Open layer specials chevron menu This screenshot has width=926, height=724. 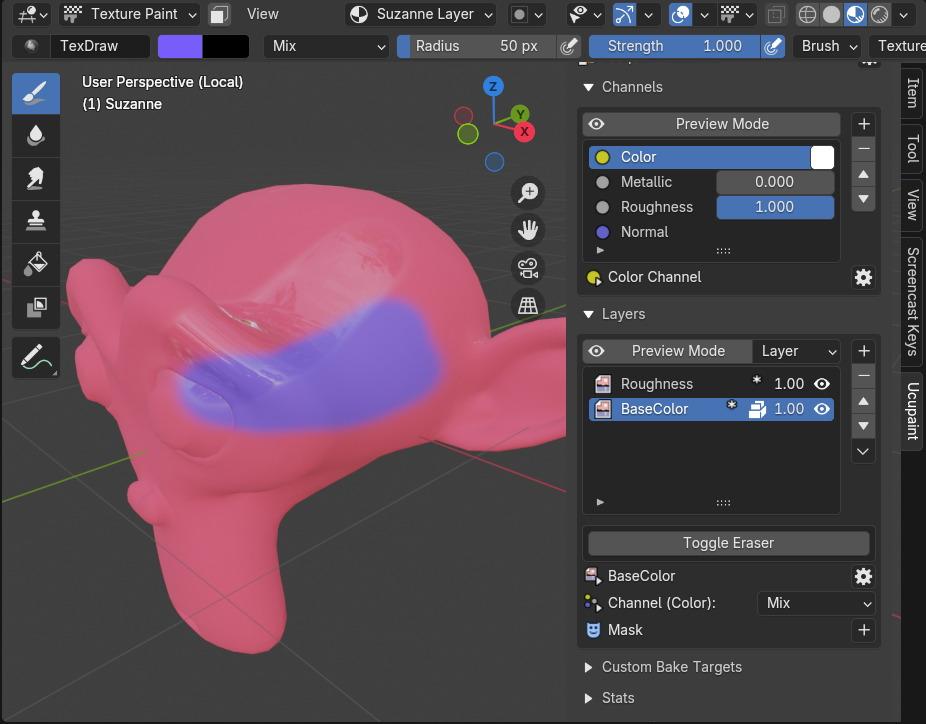click(863, 451)
